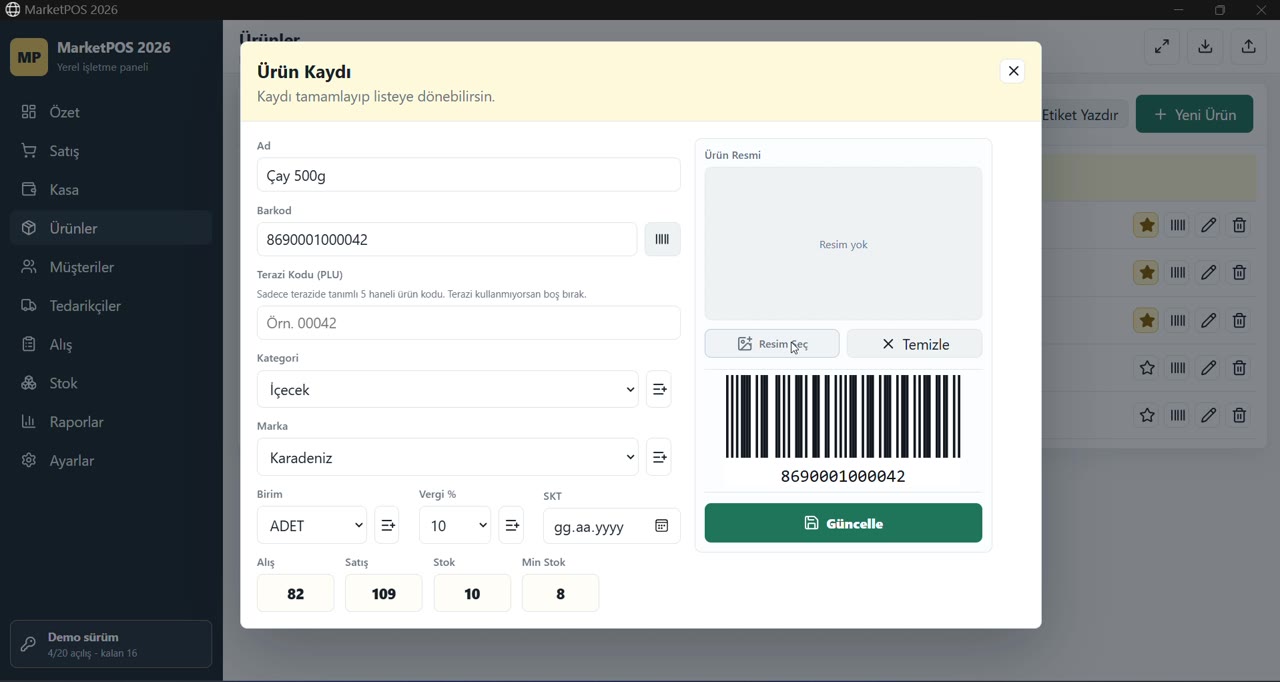Expand the Kategori dropdown showing İçecek
Screen dimensions: 1280x682
point(448,389)
